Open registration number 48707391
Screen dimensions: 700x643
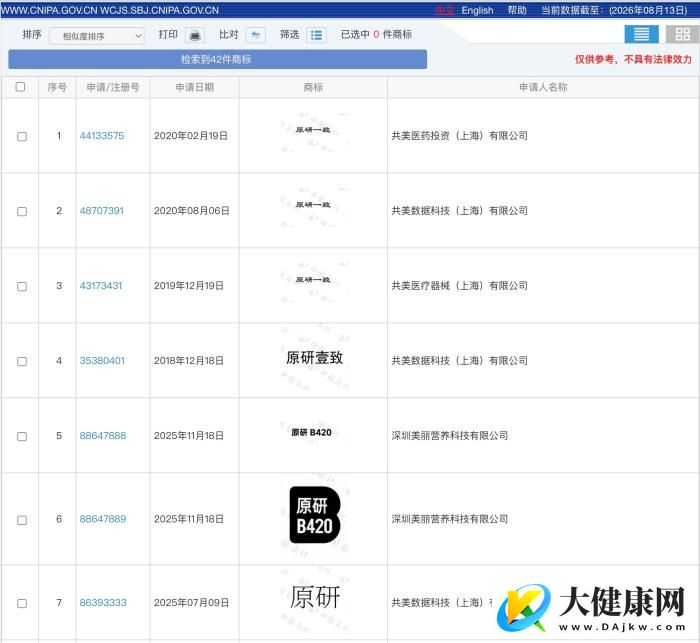click(102, 211)
